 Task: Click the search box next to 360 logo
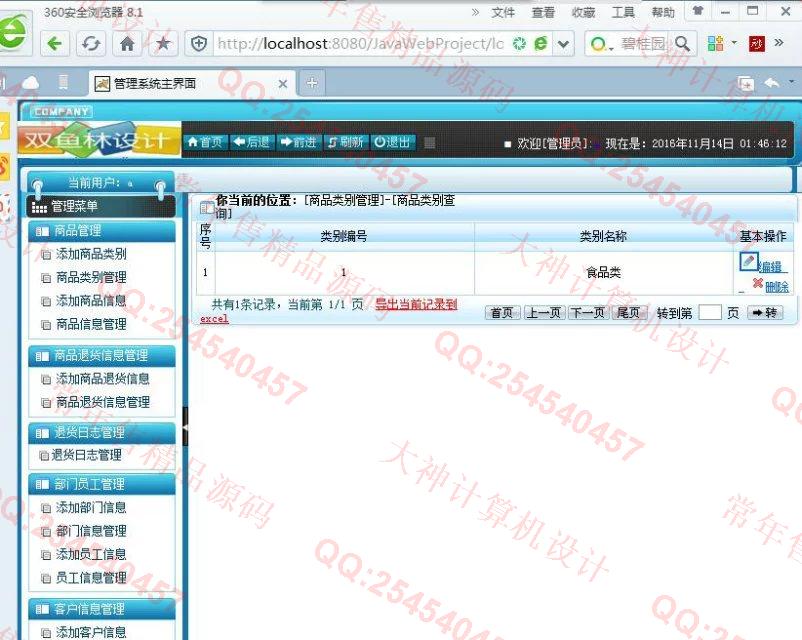click(x=642, y=44)
